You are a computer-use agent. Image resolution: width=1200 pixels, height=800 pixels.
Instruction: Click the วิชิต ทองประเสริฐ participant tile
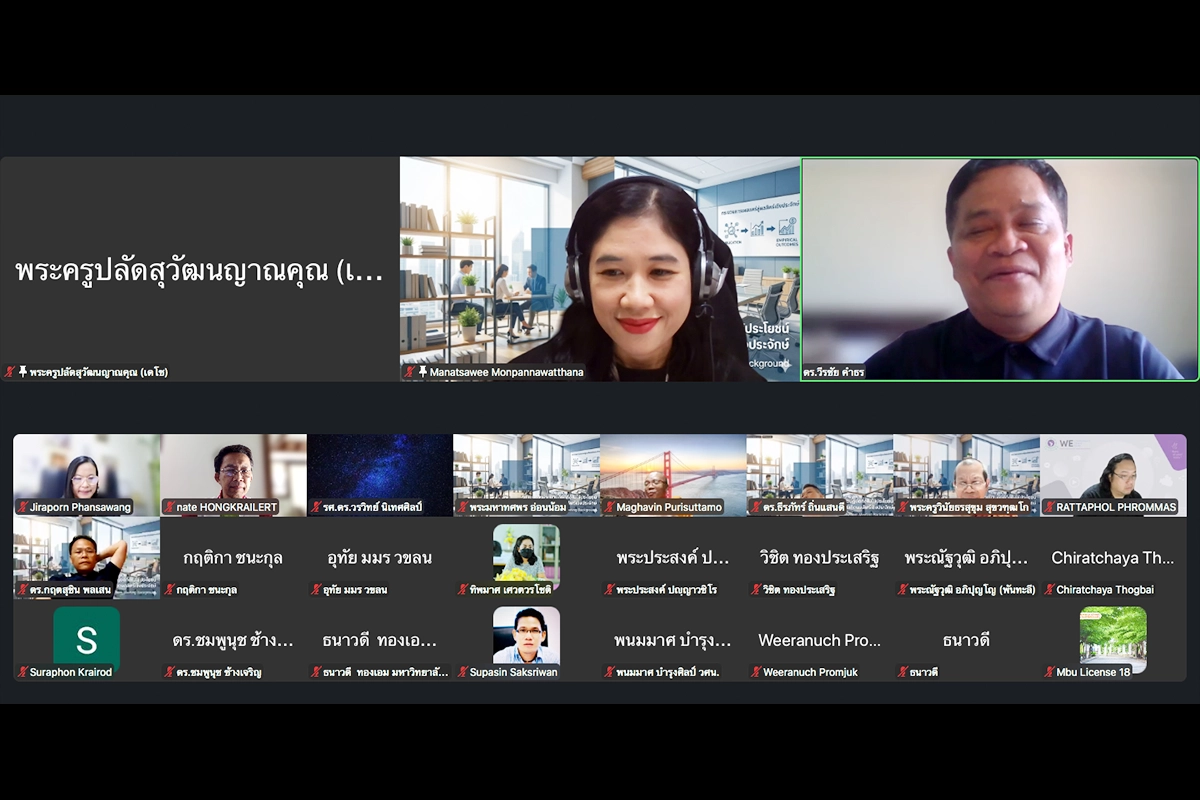[x=819, y=558]
